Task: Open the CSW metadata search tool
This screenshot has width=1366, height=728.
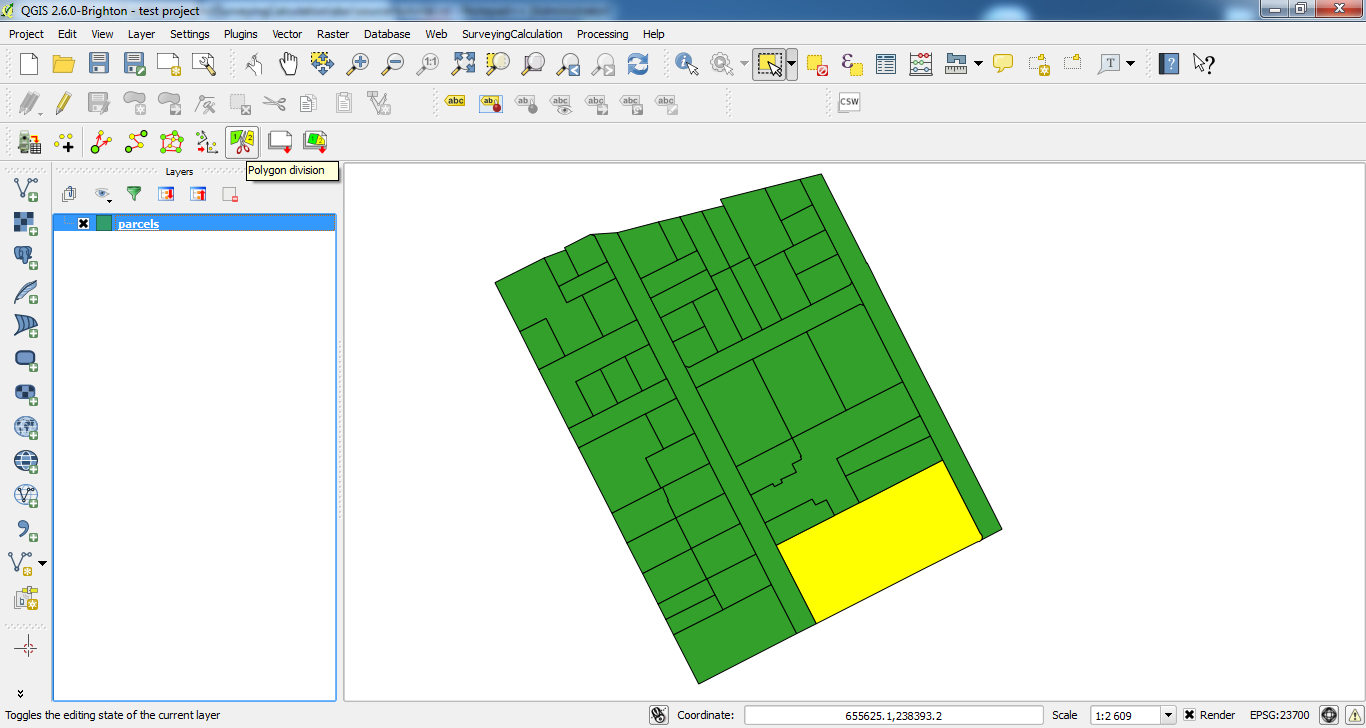Action: tap(849, 102)
